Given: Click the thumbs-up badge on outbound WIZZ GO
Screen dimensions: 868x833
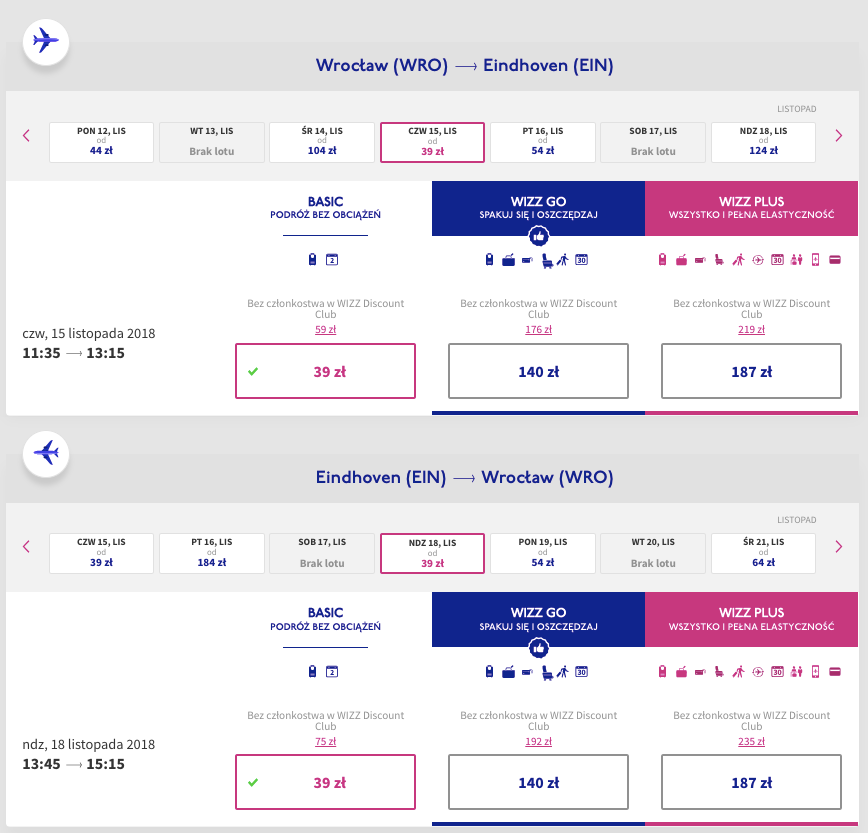Looking at the screenshot, I should click(538, 237).
